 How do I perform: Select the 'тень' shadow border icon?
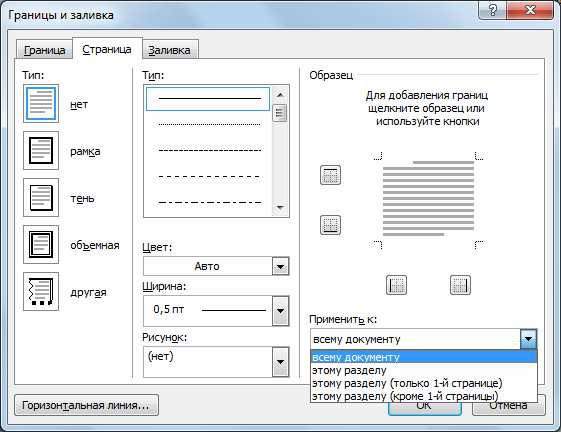click(x=41, y=198)
